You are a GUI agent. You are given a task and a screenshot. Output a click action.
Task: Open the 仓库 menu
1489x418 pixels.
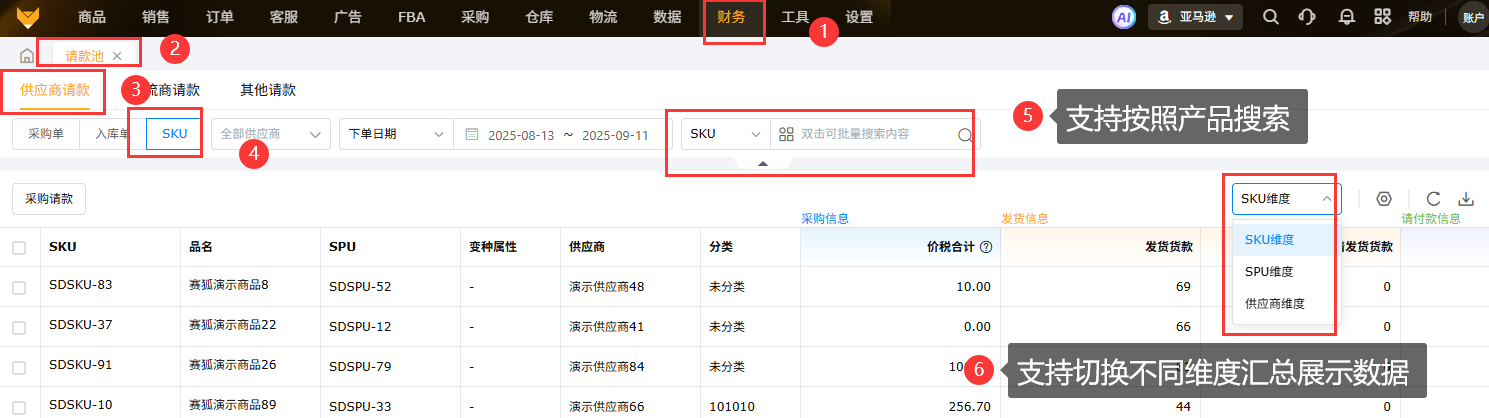[x=539, y=17]
